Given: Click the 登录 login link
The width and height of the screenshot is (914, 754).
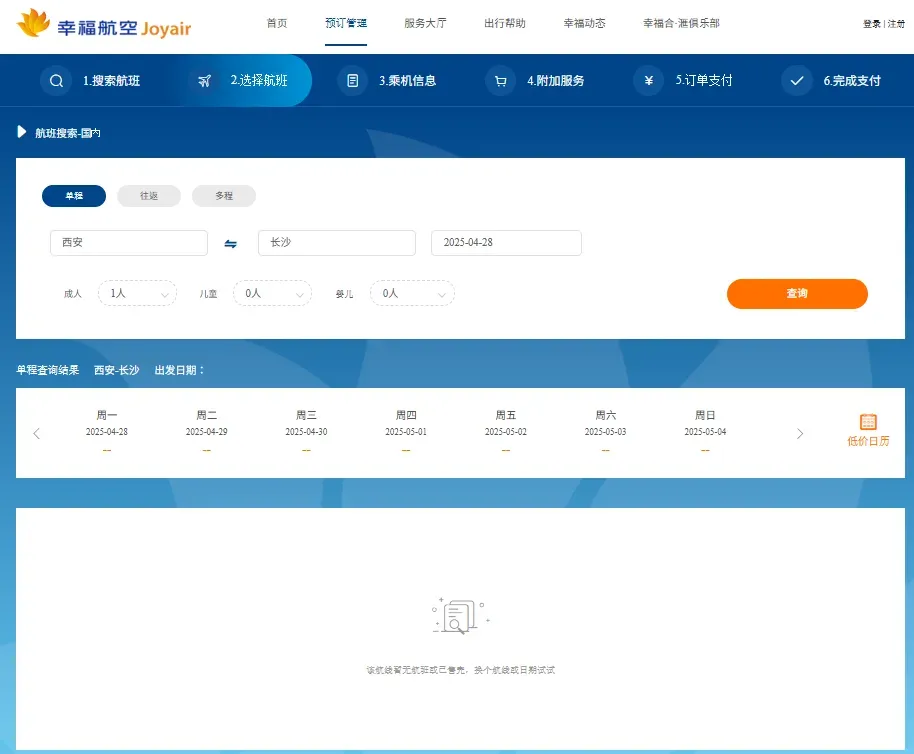Looking at the screenshot, I should click(871, 24).
